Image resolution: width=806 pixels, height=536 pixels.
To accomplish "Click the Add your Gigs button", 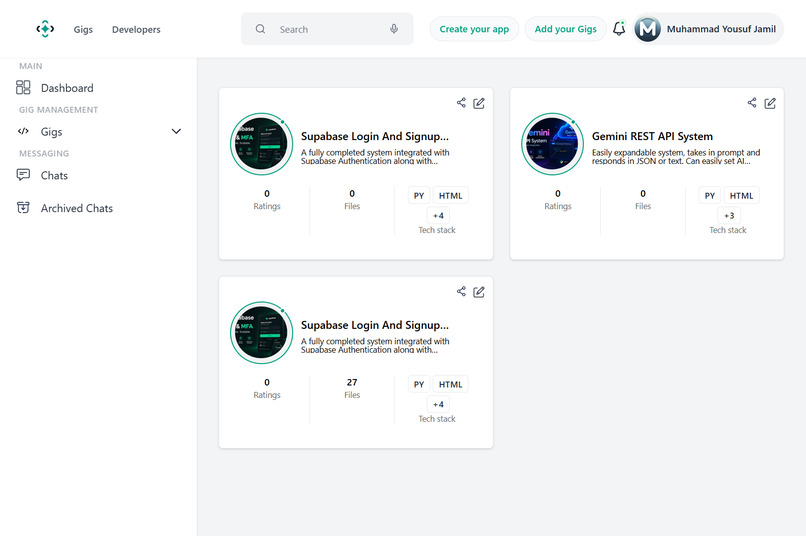I will (x=565, y=29).
